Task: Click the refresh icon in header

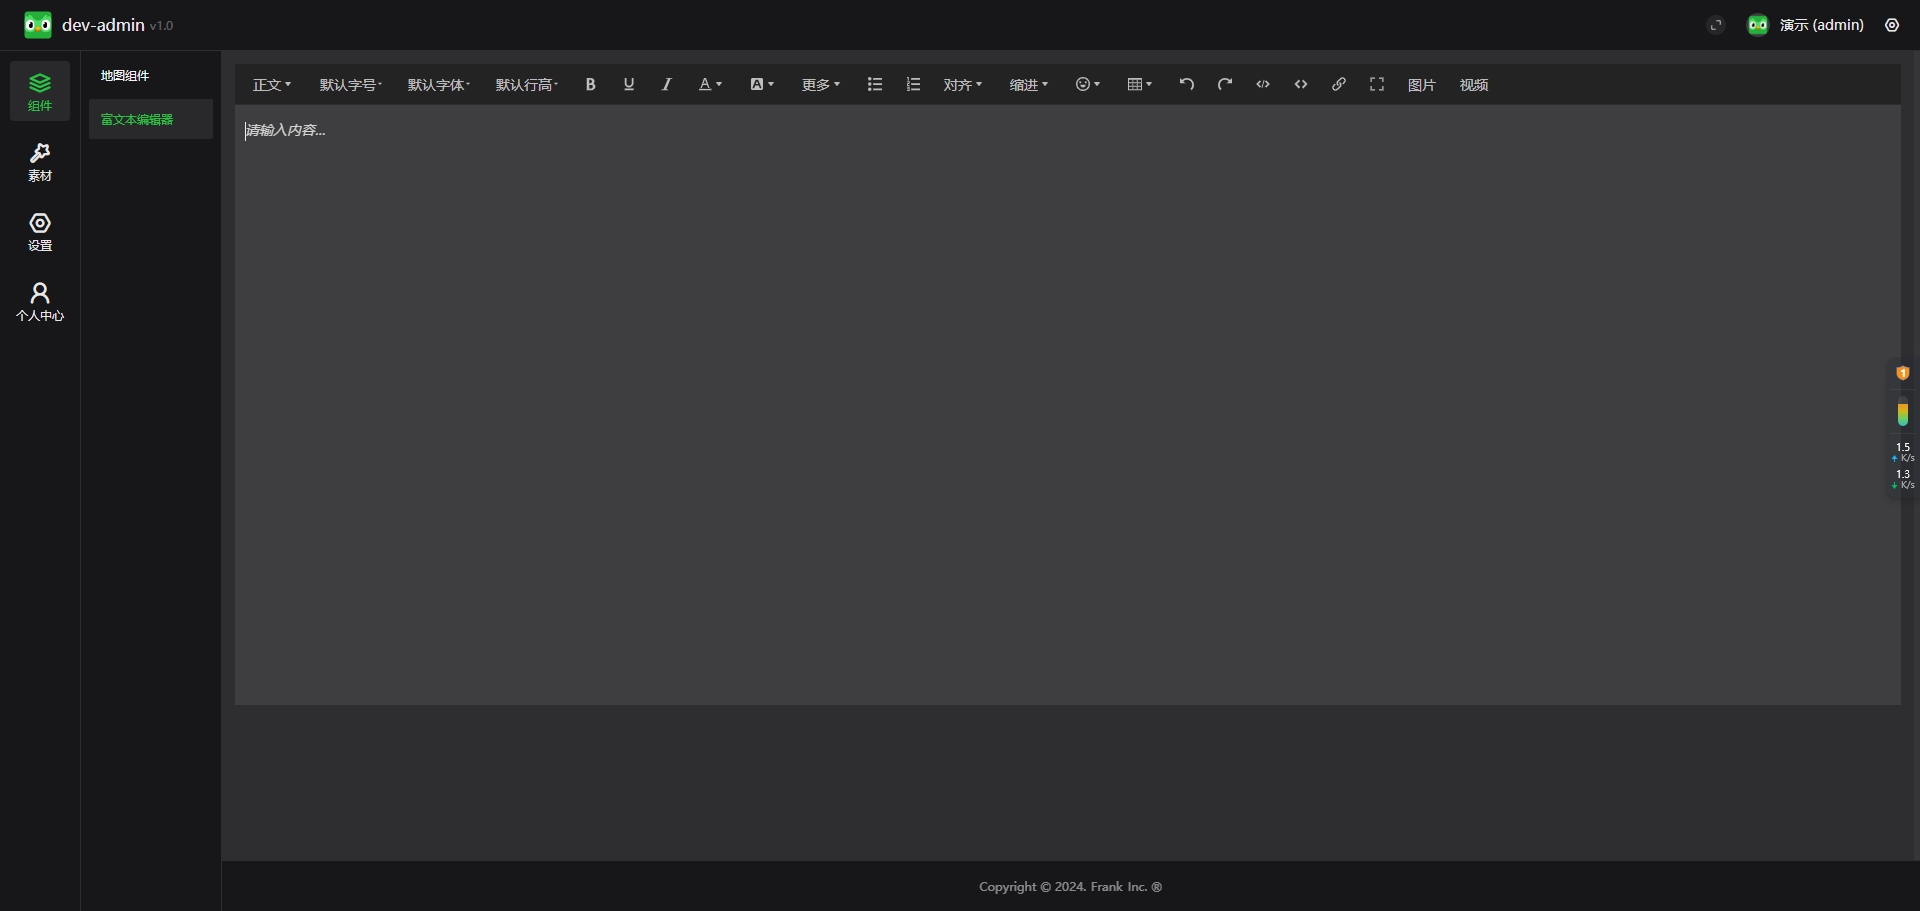Action: point(1716,25)
